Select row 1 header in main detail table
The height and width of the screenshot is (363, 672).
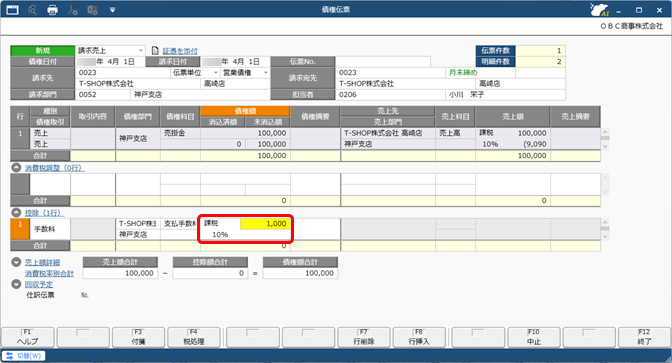coord(20,139)
